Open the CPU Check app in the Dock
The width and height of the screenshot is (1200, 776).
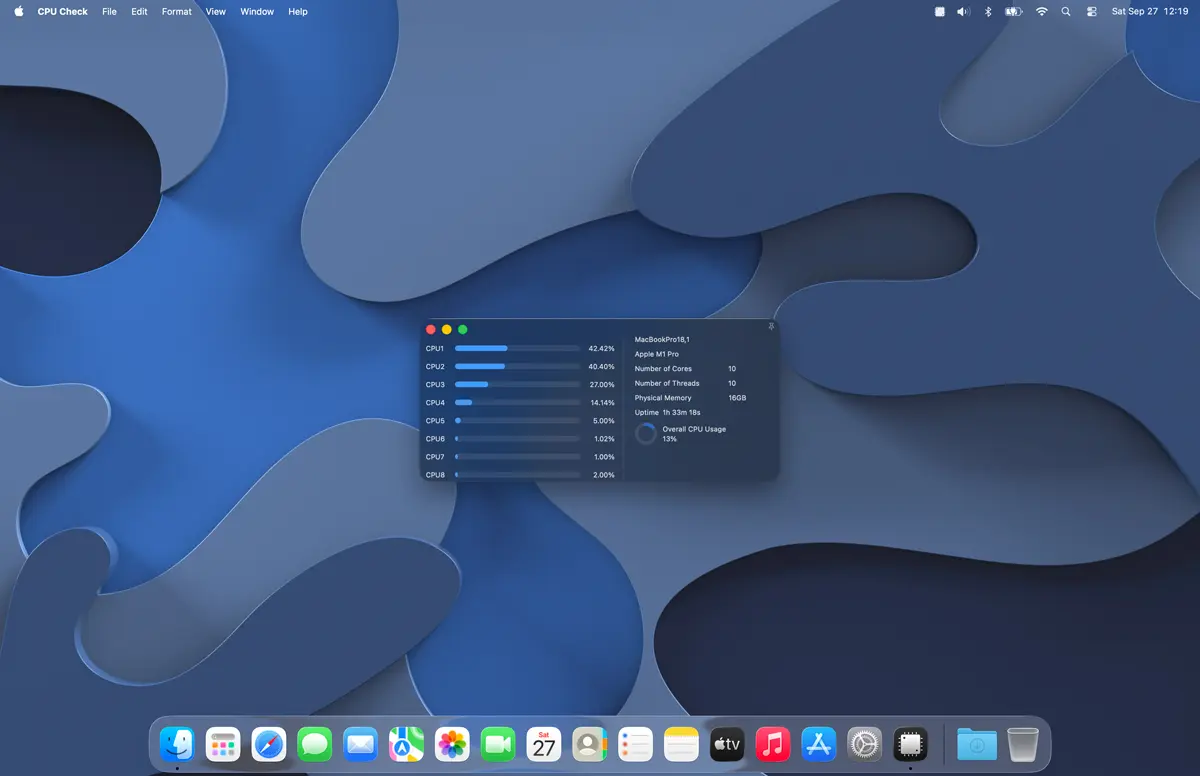[910, 744]
